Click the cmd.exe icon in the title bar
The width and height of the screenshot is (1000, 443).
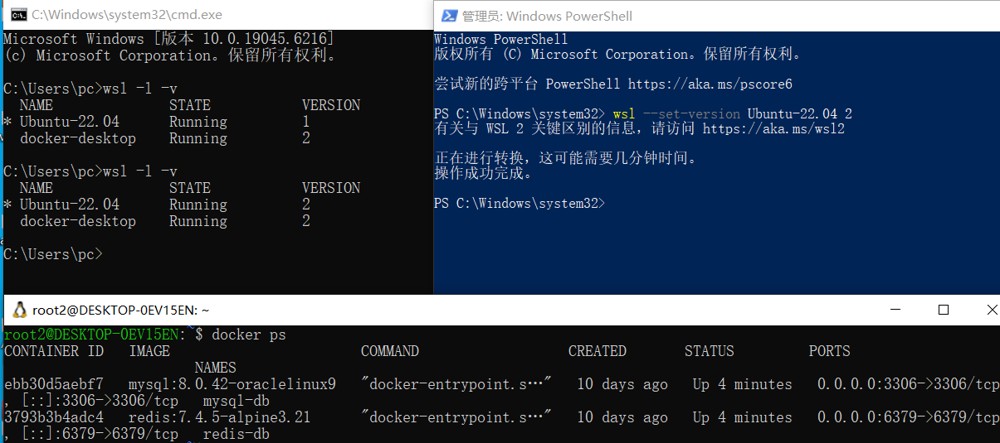coord(19,14)
